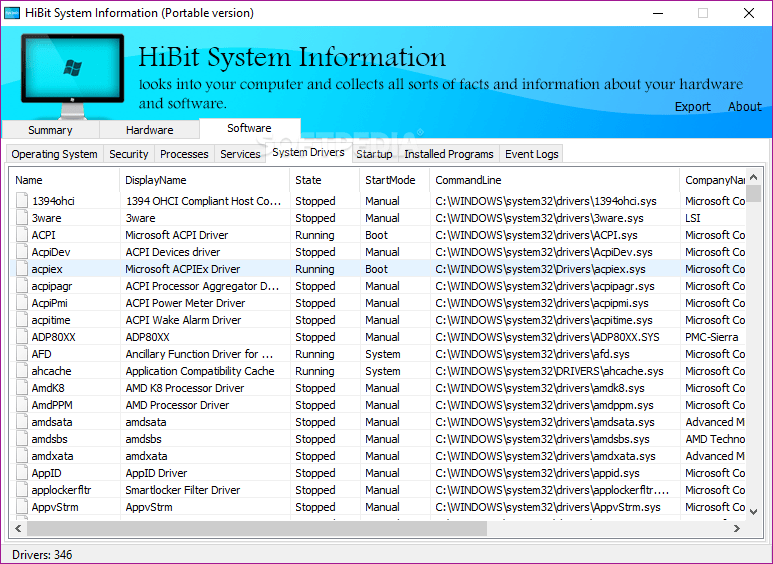Select the file icon beside AmdPPM
Image resolution: width=773 pixels, height=564 pixels.
click(x=22, y=405)
